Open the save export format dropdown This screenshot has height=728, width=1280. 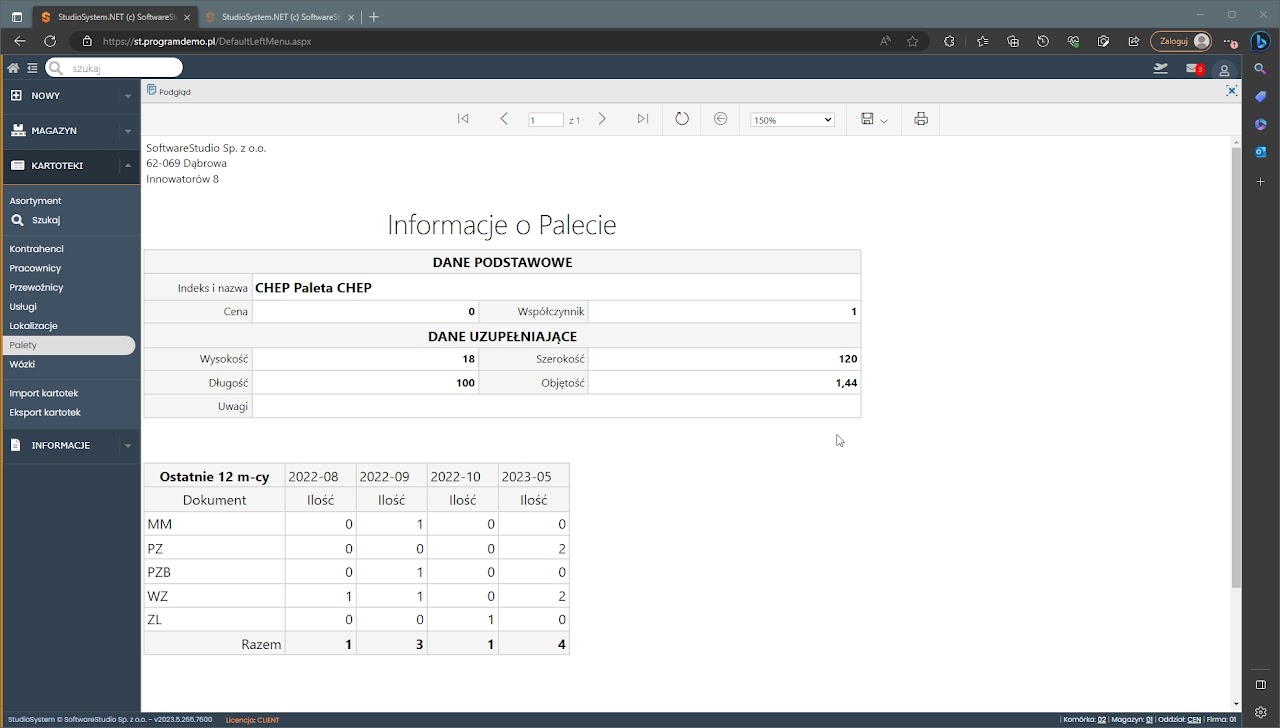click(874, 120)
